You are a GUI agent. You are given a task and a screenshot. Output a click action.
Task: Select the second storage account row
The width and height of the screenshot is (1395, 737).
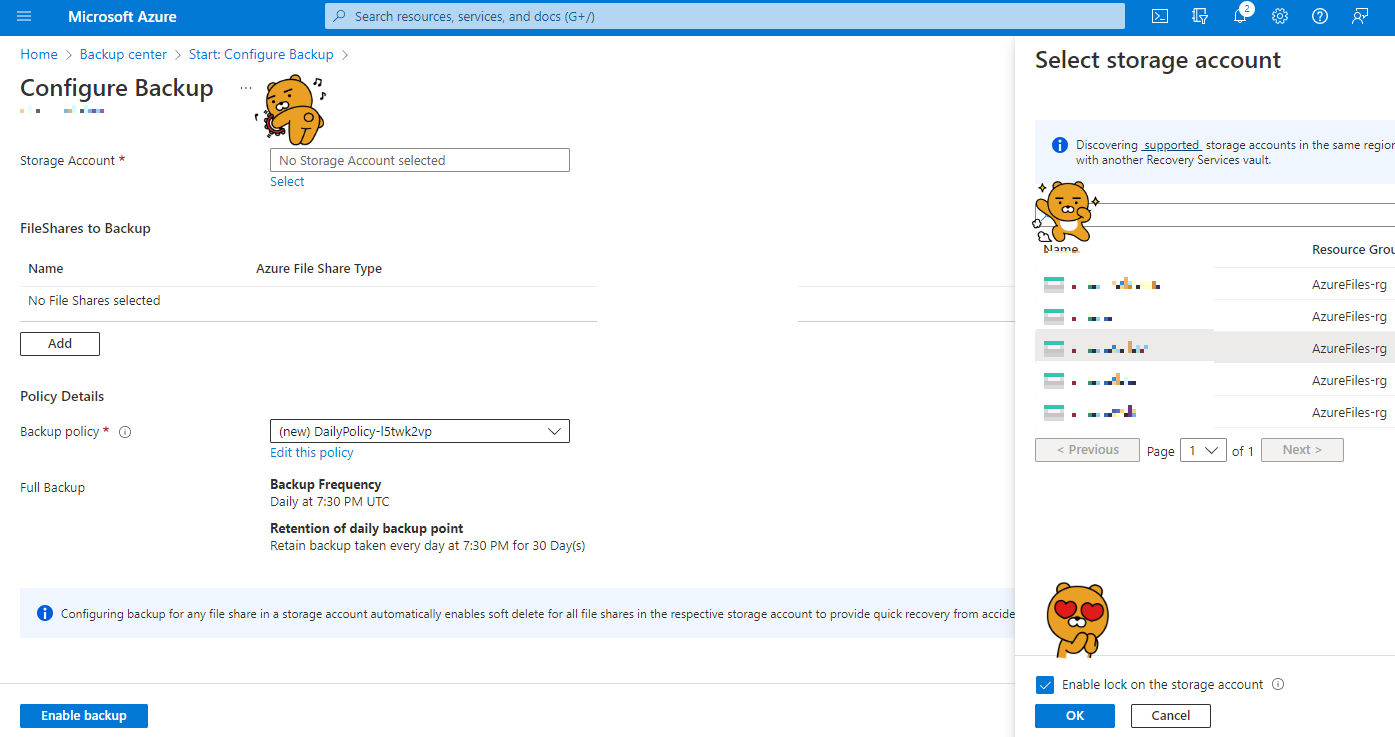(1215, 316)
